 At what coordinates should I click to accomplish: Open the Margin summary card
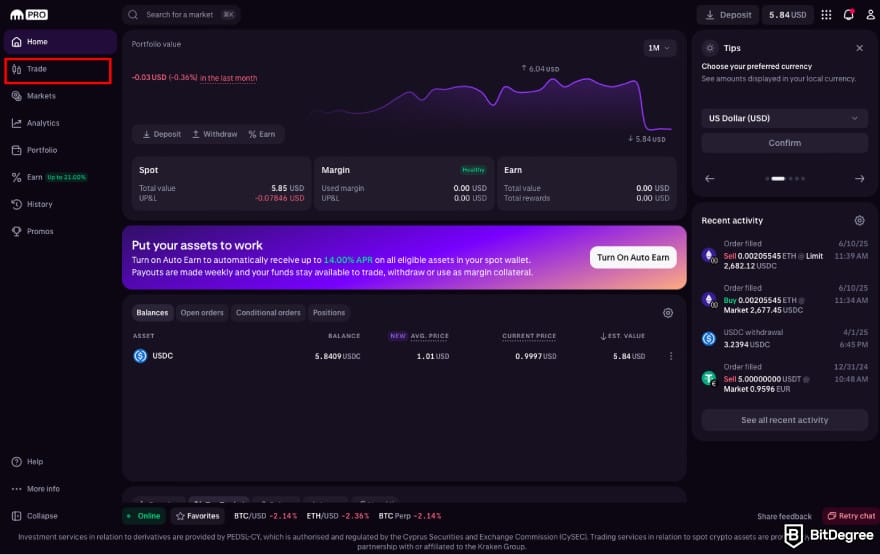click(x=404, y=184)
